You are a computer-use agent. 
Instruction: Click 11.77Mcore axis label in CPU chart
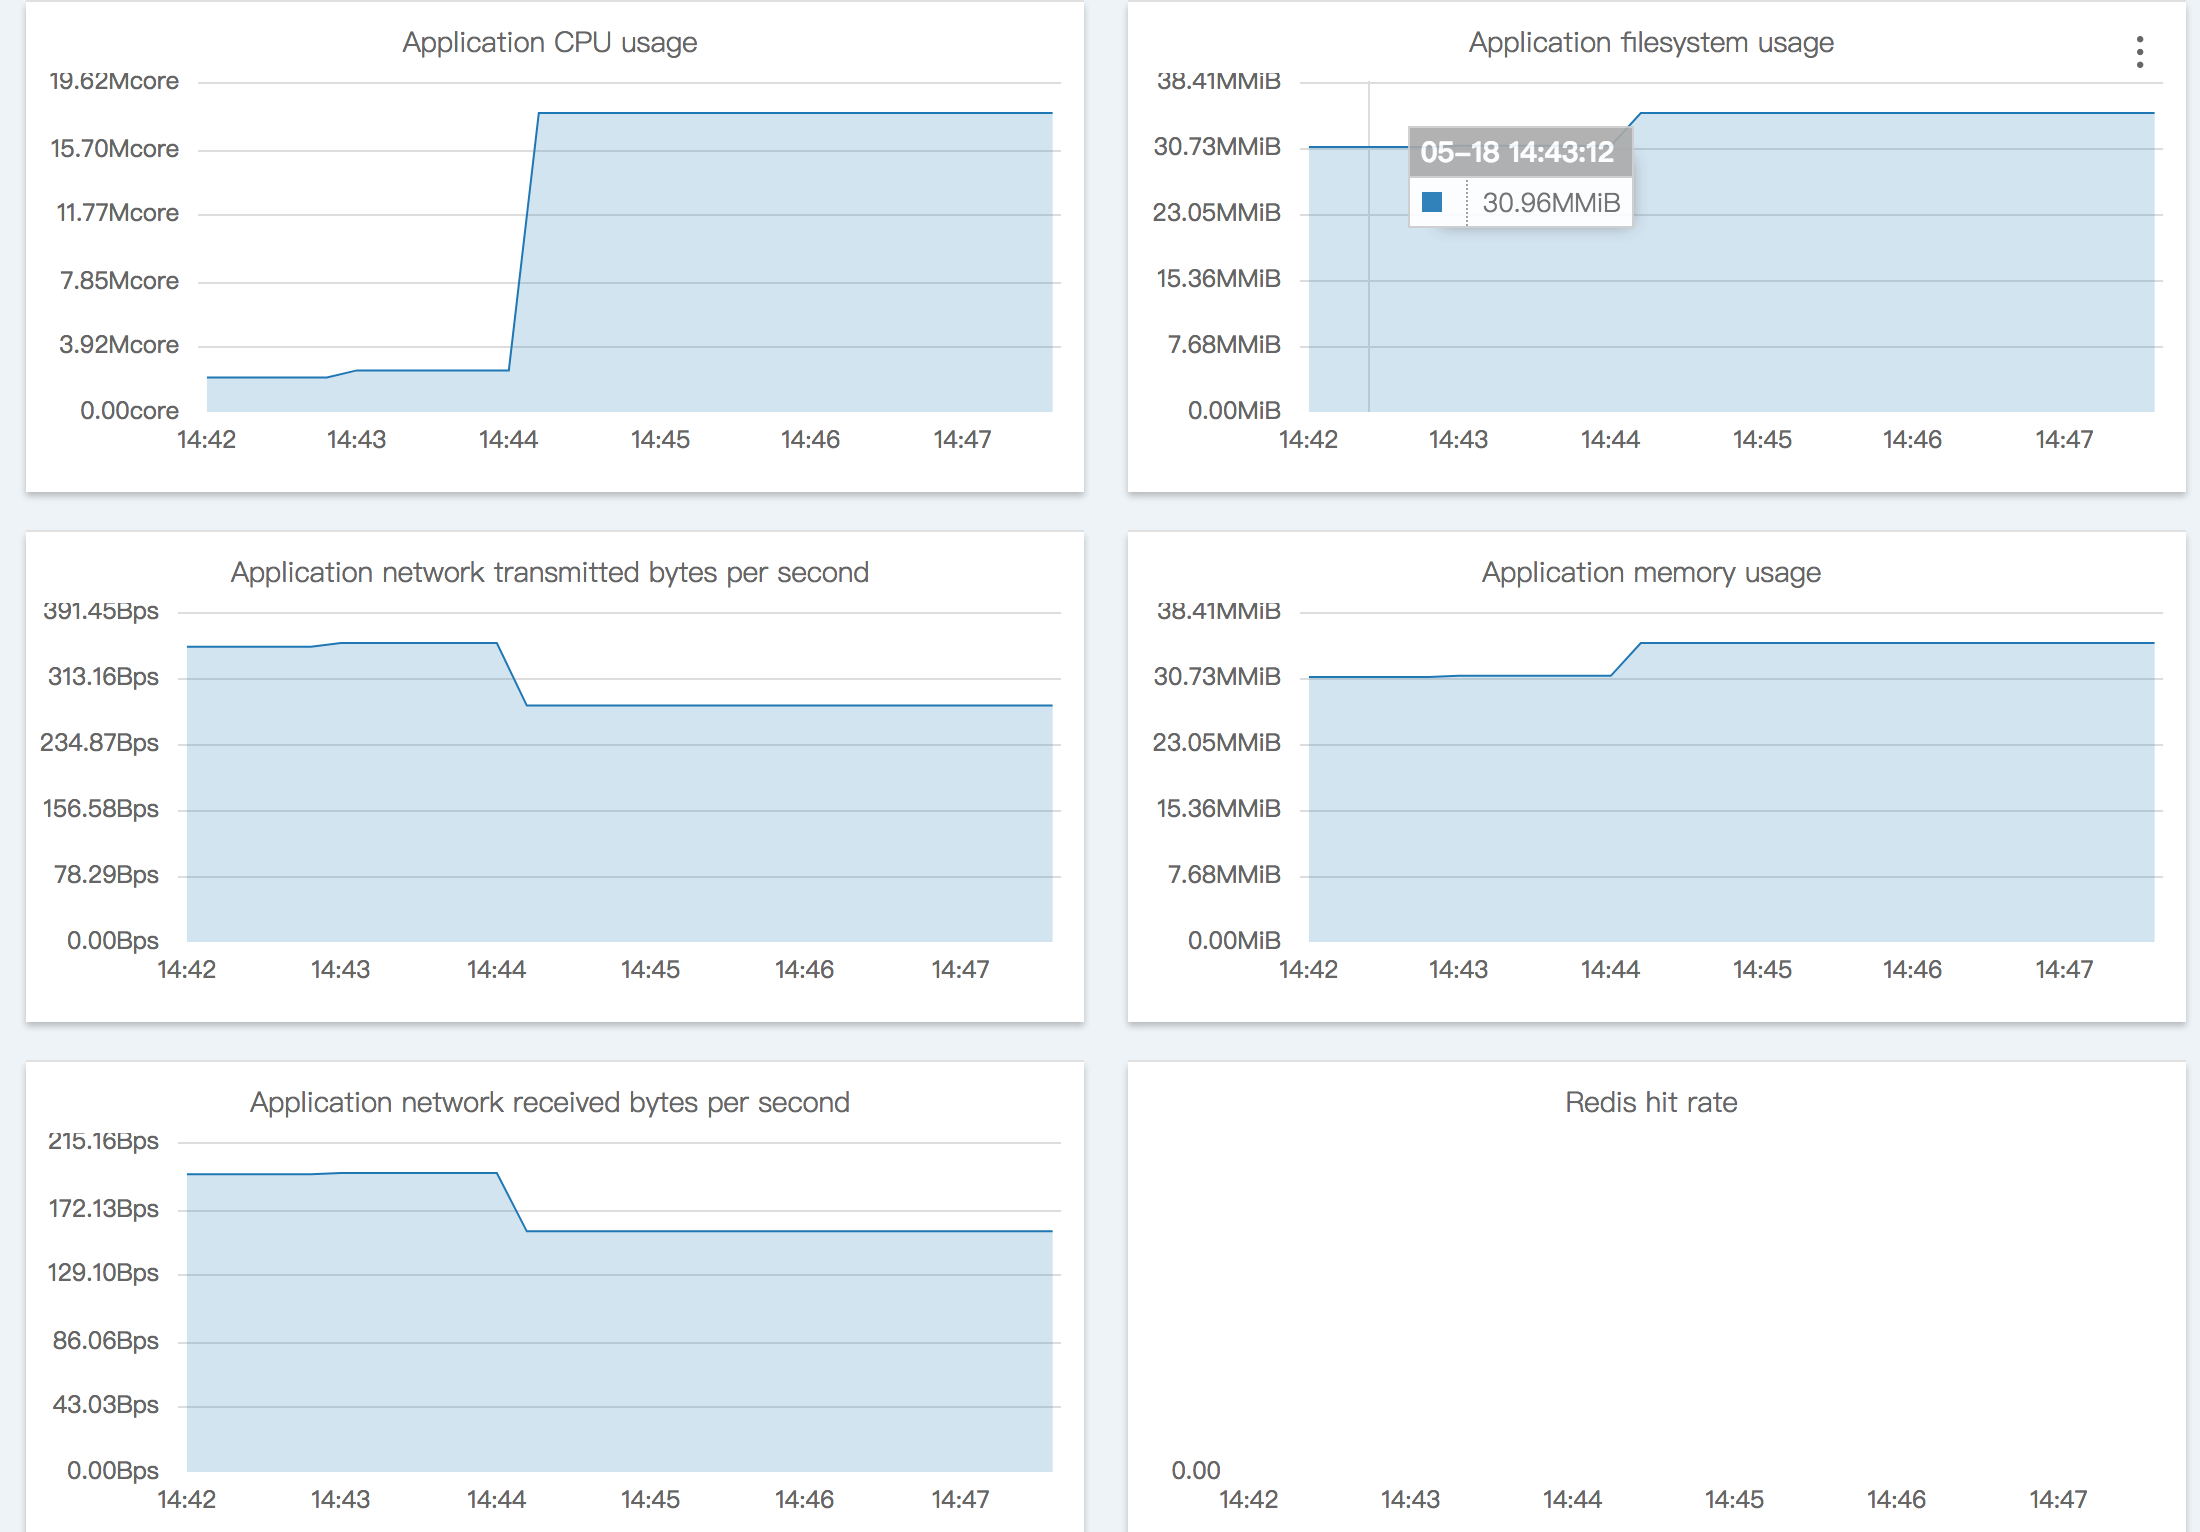coord(118,213)
